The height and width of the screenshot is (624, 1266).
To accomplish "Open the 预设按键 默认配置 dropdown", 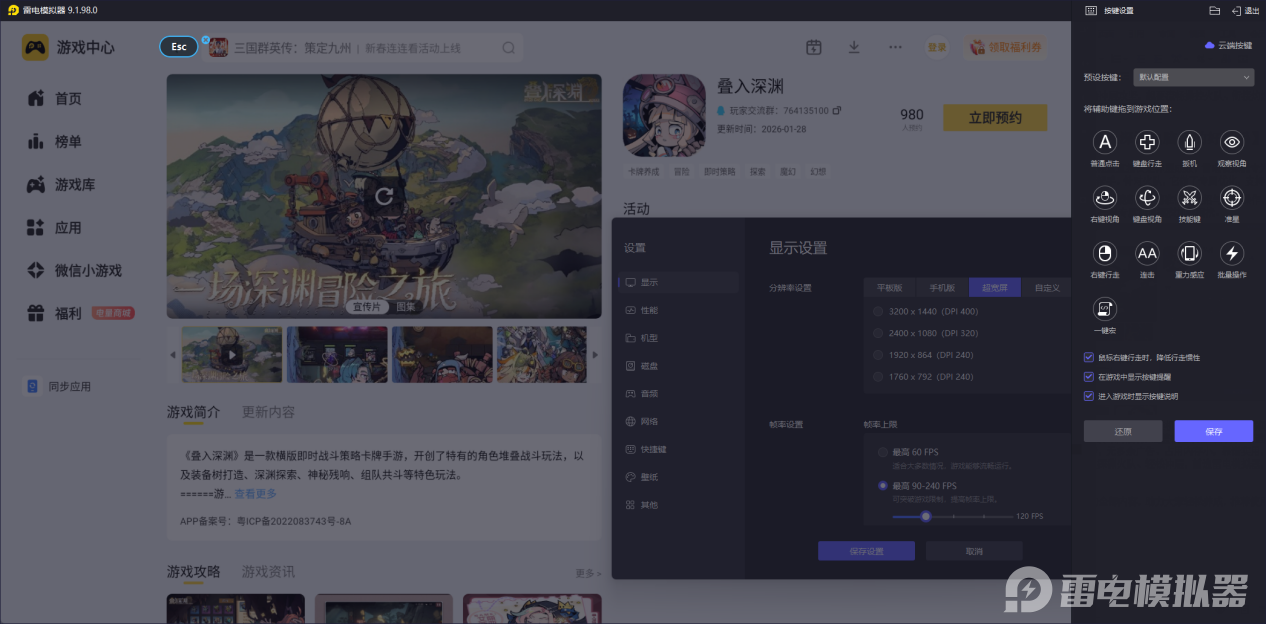I will [x=1194, y=77].
